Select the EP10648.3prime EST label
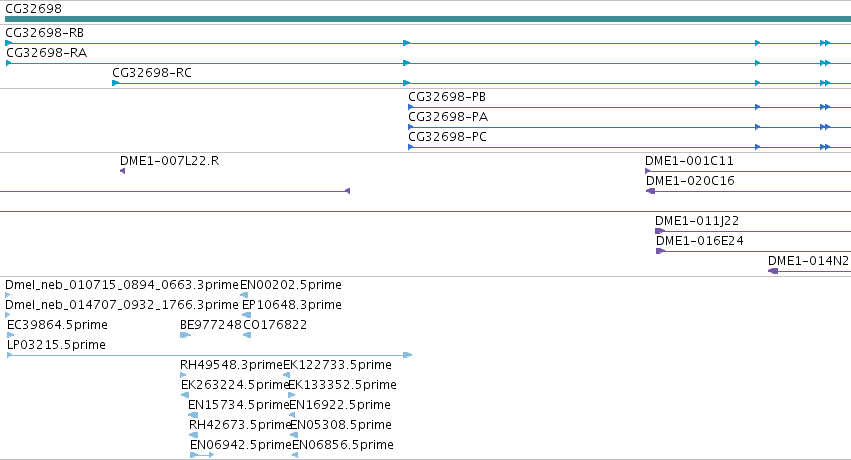The width and height of the screenshot is (851, 460). pos(291,305)
